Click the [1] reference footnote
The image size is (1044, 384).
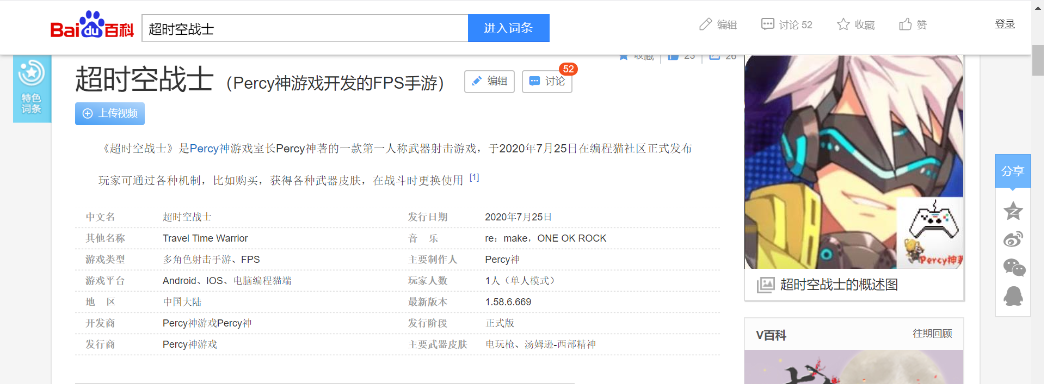point(474,178)
